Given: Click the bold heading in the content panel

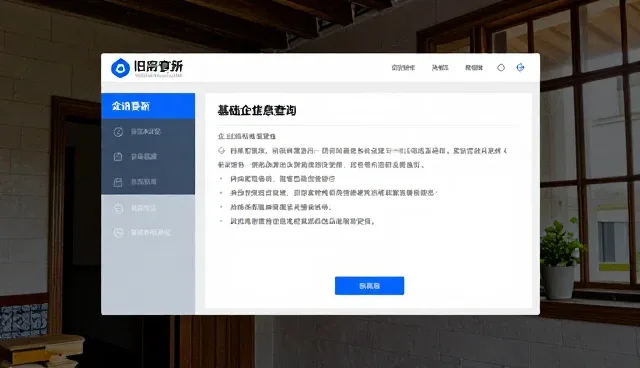Looking at the screenshot, I should [x=257, y=111].
